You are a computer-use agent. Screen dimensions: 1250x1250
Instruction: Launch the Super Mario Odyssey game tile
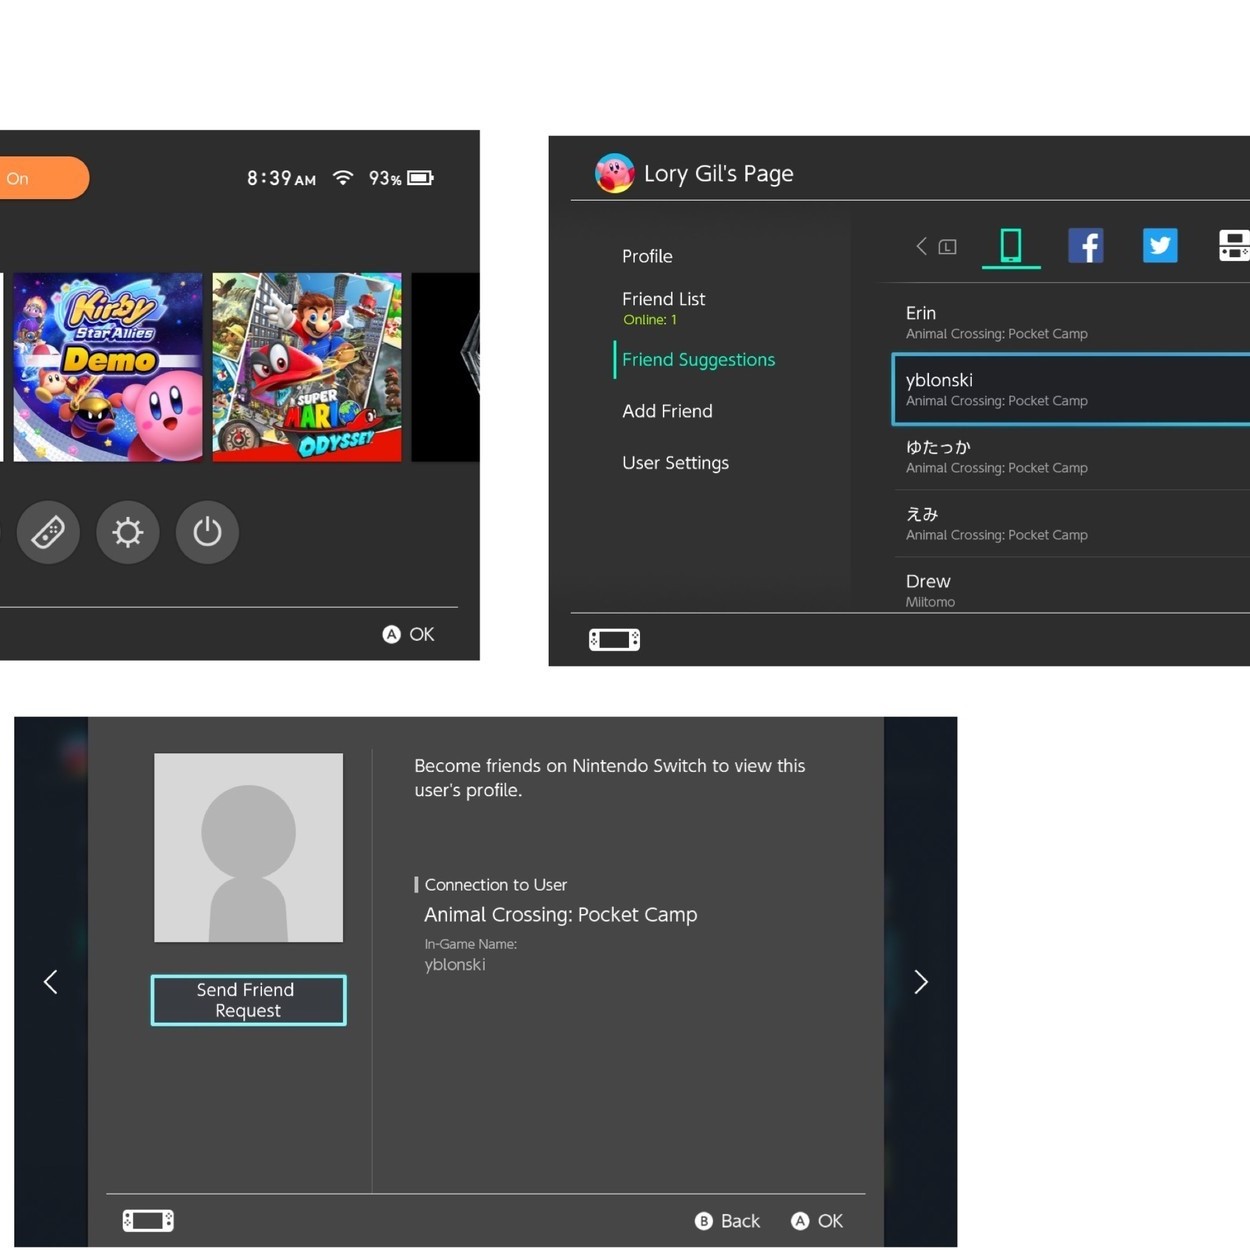pos(306,366)
